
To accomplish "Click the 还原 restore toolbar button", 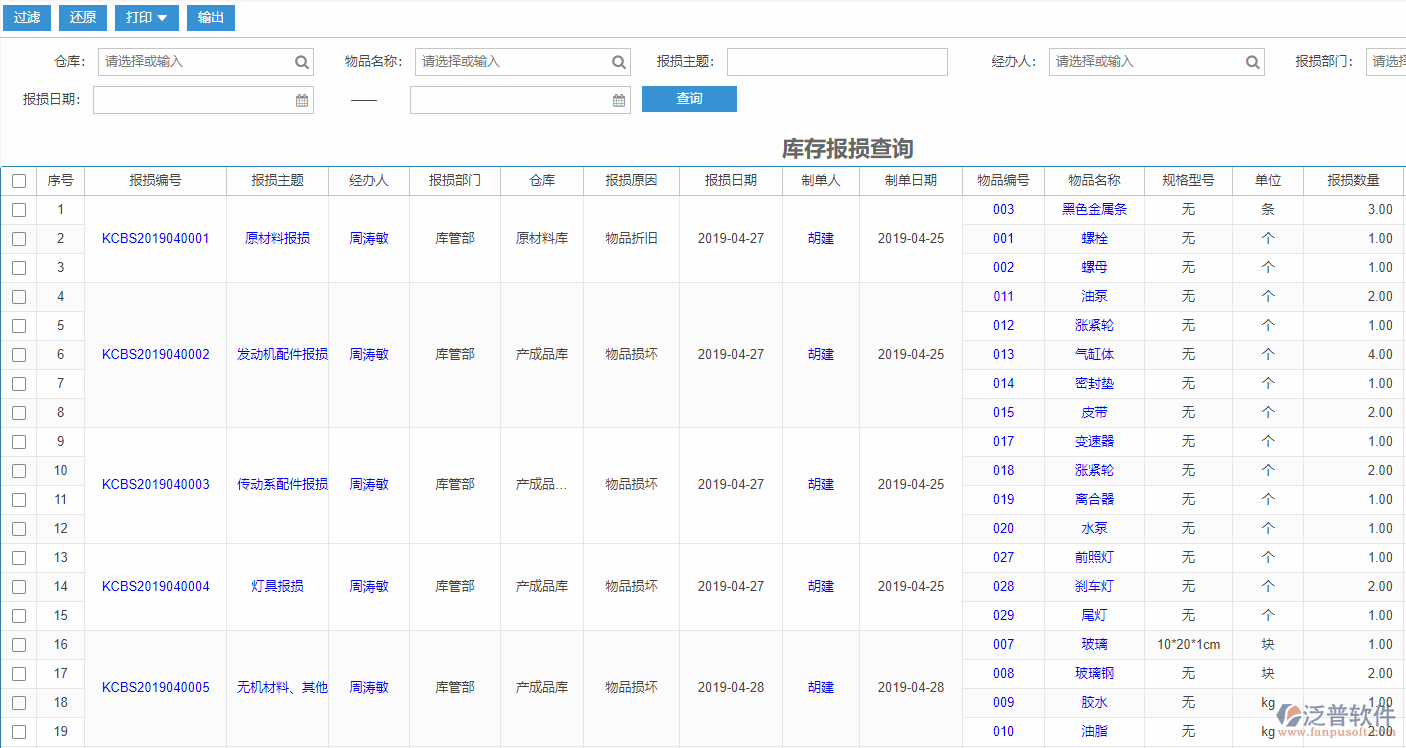I will (82, 17).
